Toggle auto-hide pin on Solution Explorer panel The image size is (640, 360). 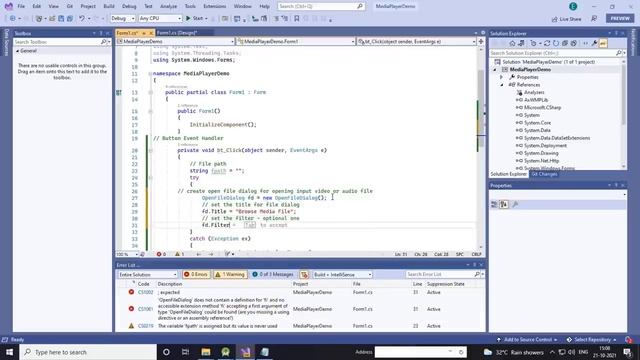coord(616,33)
